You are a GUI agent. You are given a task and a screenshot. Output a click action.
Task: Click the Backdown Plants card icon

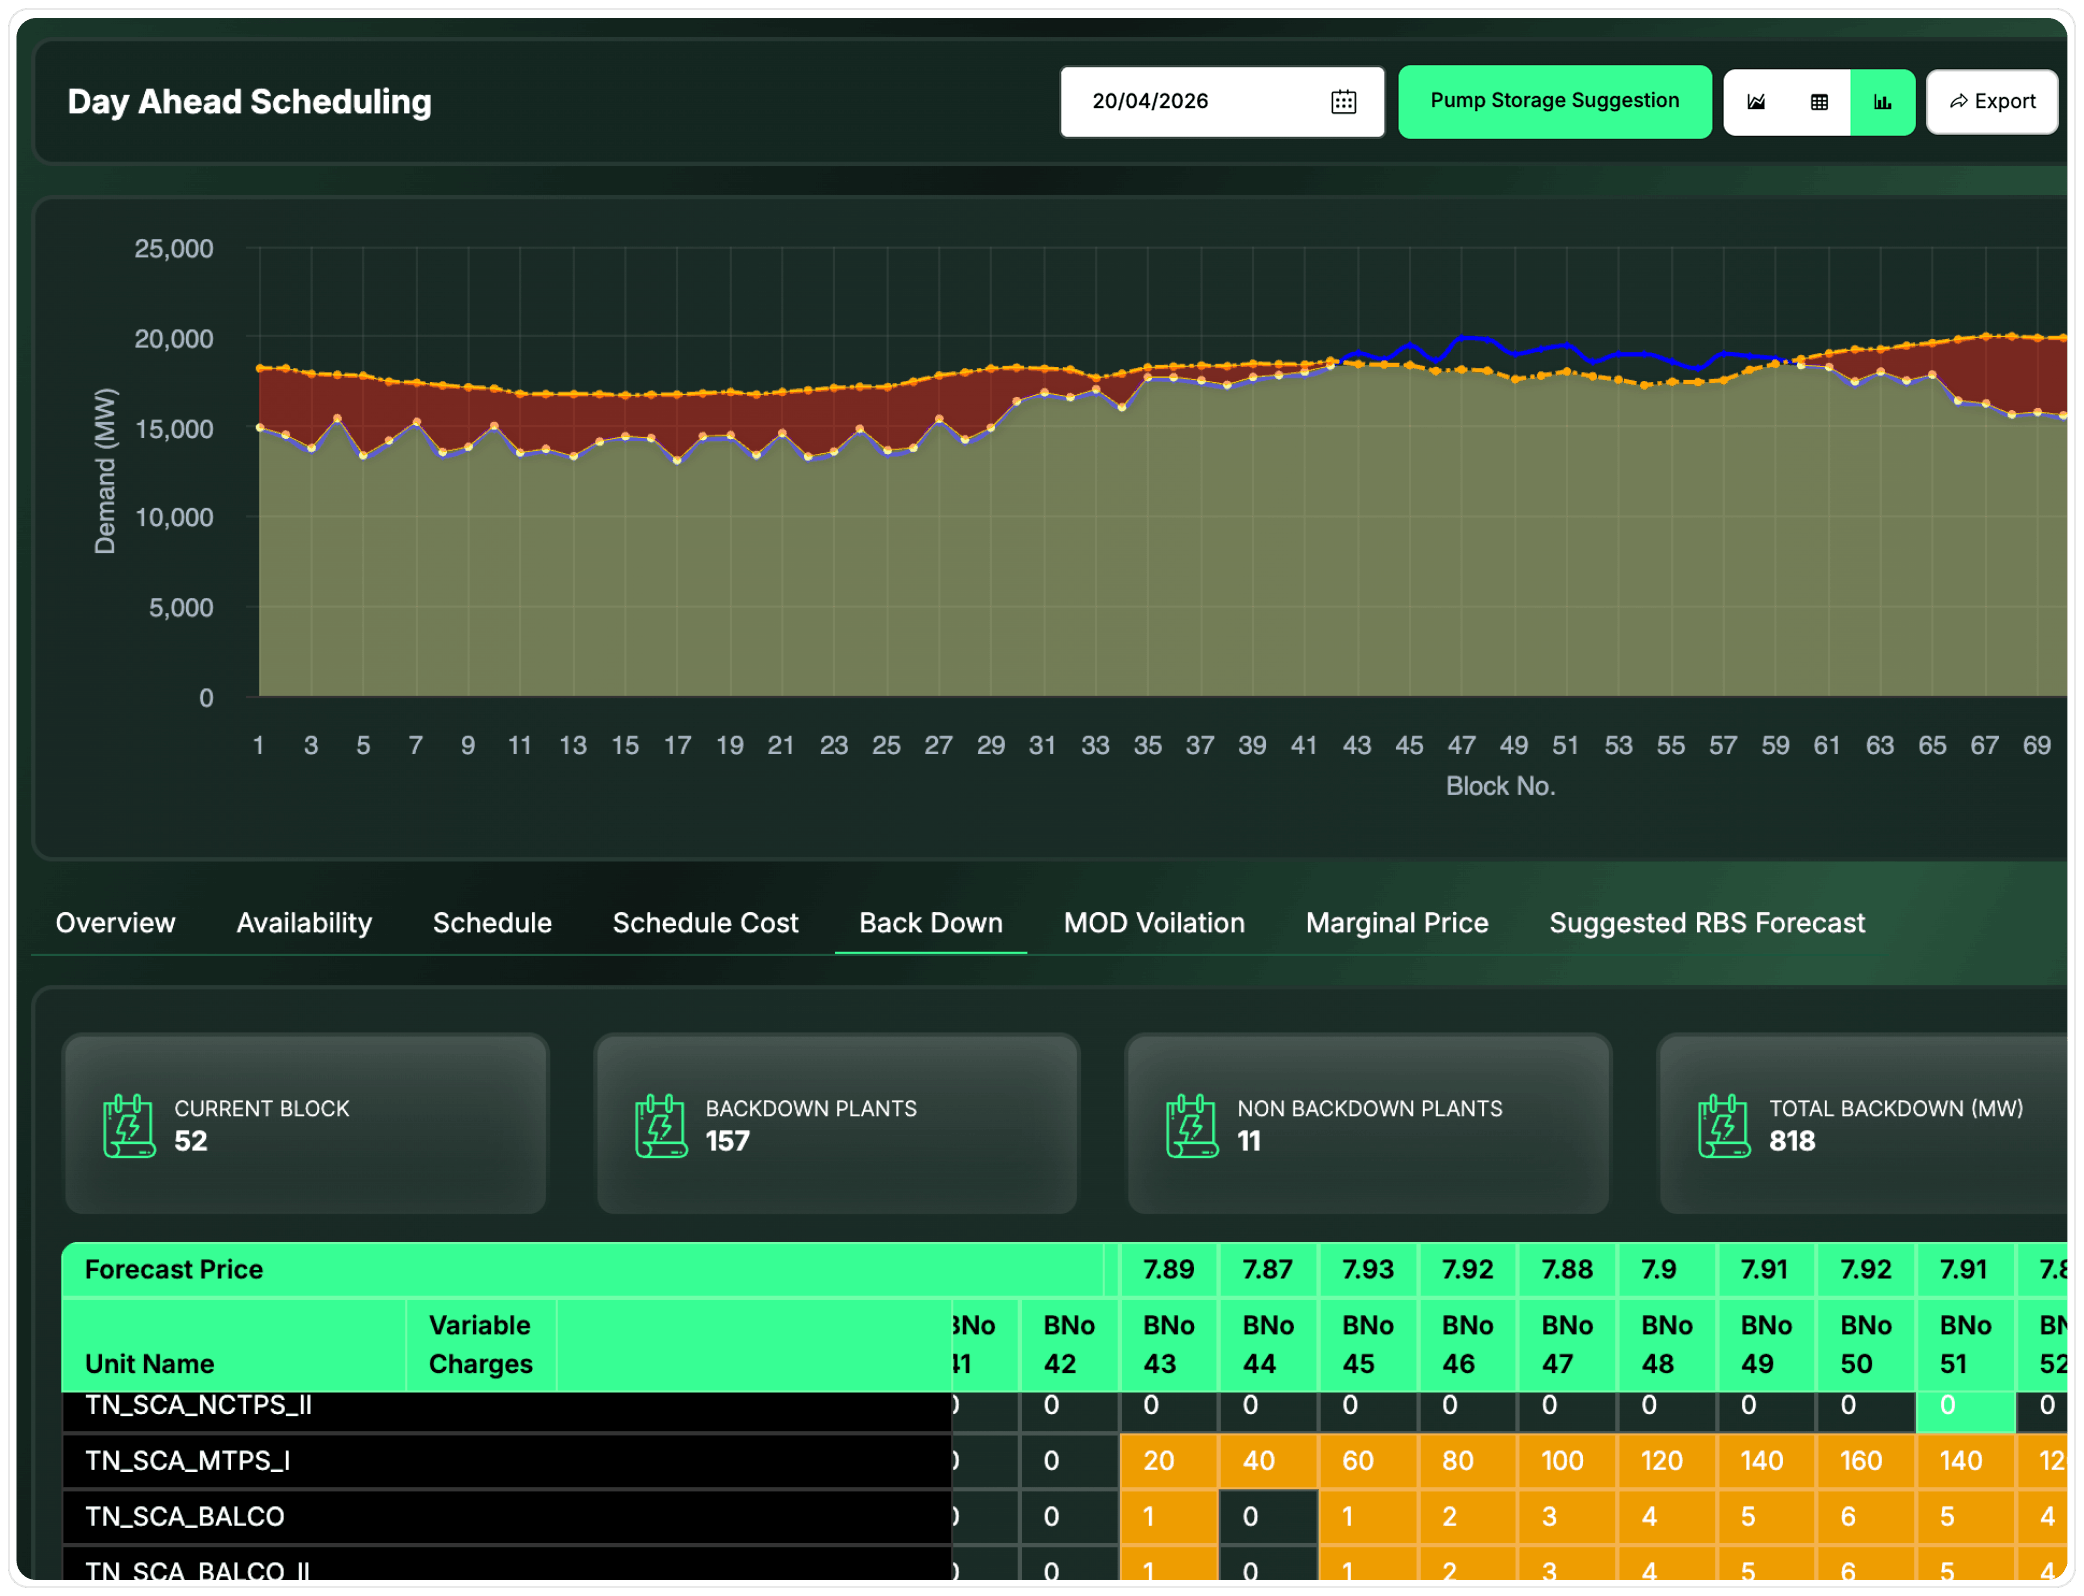click(x=661, y=1125)
